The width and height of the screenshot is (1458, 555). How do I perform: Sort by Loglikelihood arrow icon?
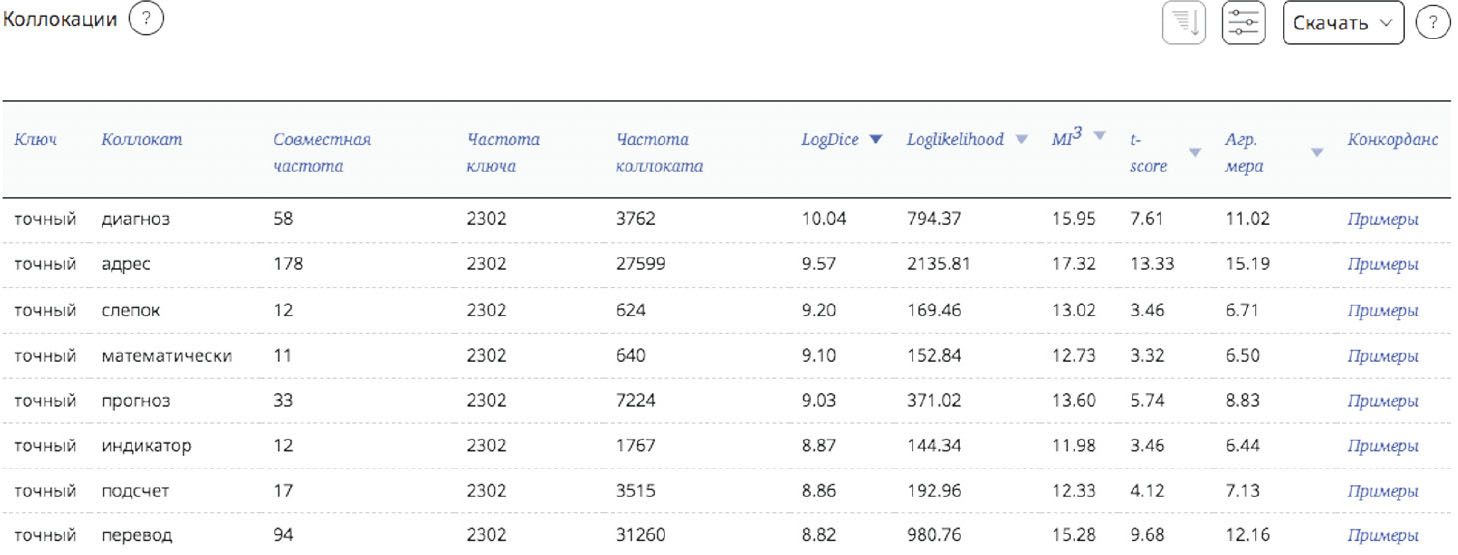1021,140
